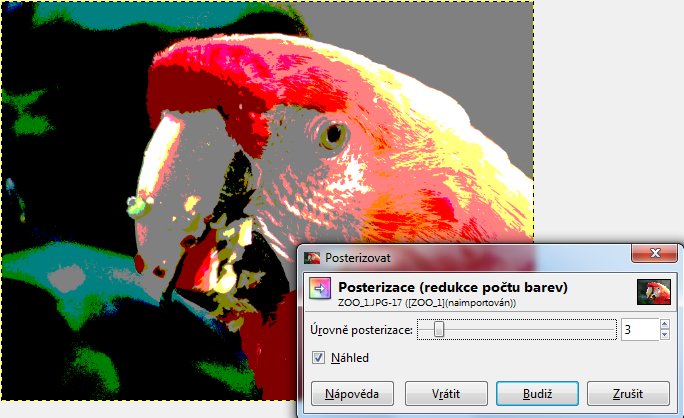This screenshot has width=684, height=418.
Task: Close the Posterizovat dialog
Action: coord(655,253)
